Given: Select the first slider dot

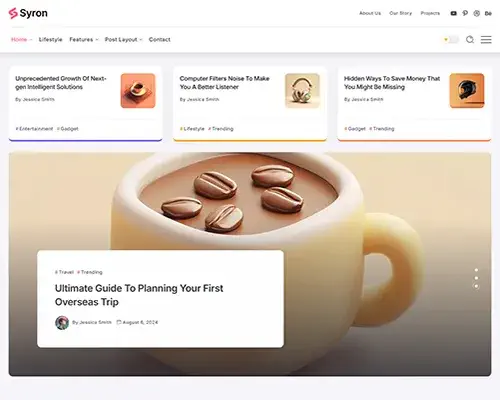Looking at the screenshot, I should click(476, 270).
